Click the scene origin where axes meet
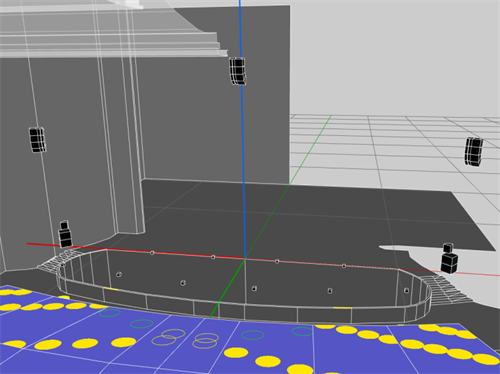The width and height of the screenshot is (500, 374). tap(245, 258)
